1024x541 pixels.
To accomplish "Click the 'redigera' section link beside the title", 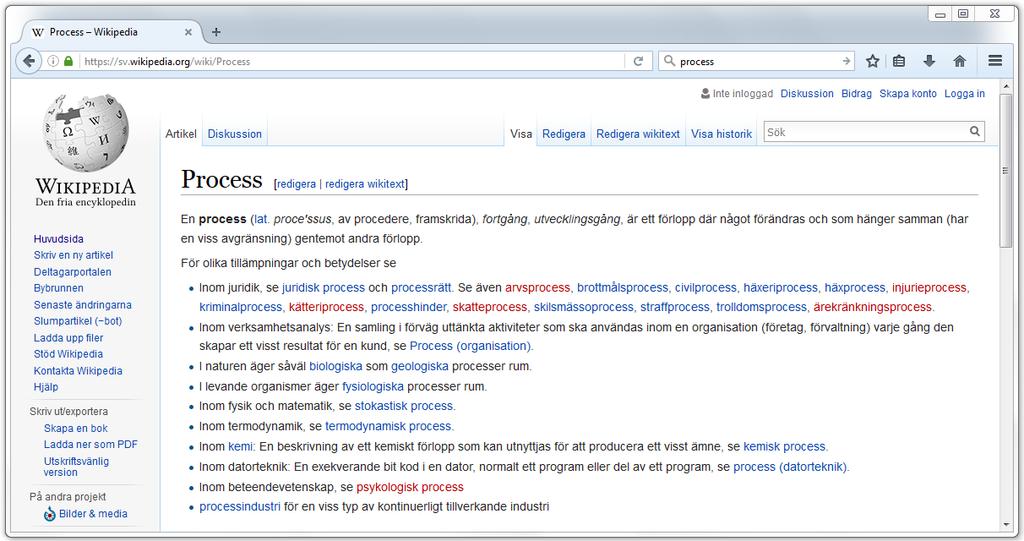I will pos(296,184).
